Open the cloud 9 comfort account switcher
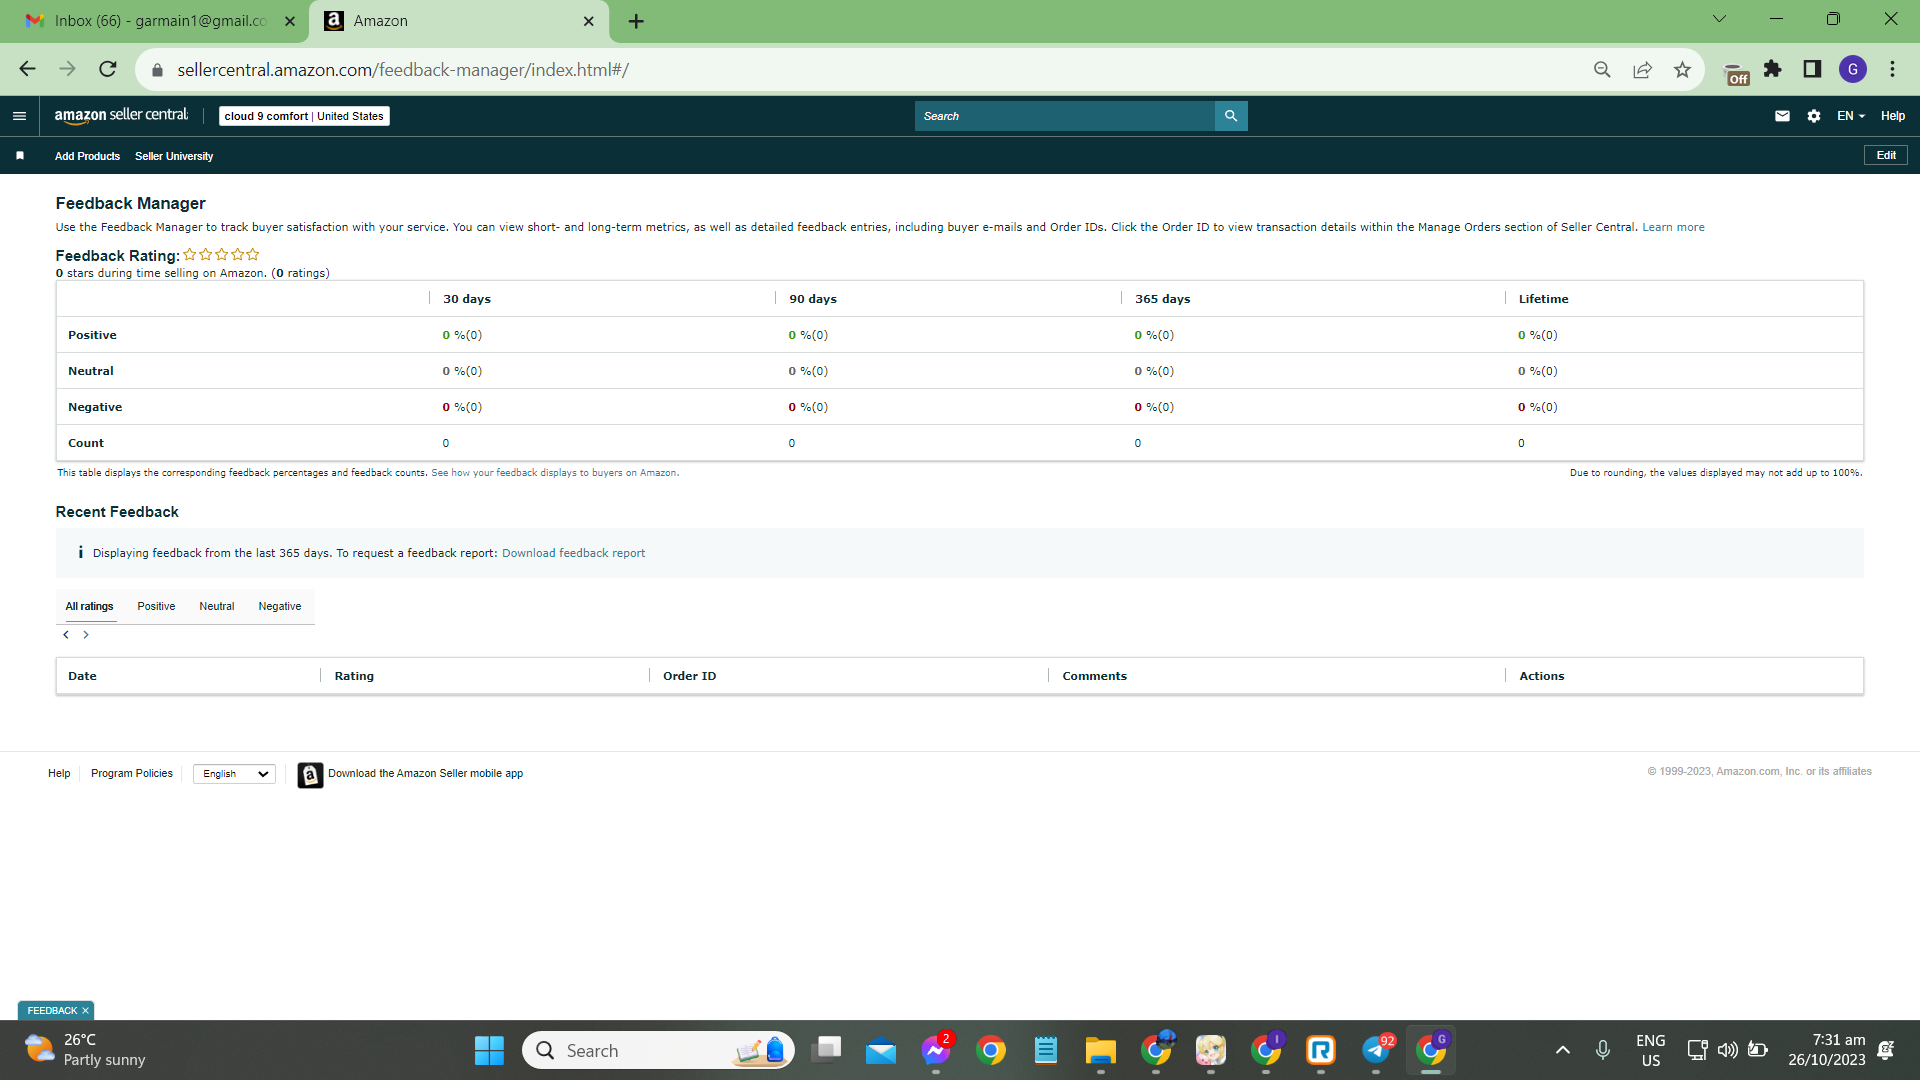Viewport: 1920px width, 1080px height. (x=304, y=116)
